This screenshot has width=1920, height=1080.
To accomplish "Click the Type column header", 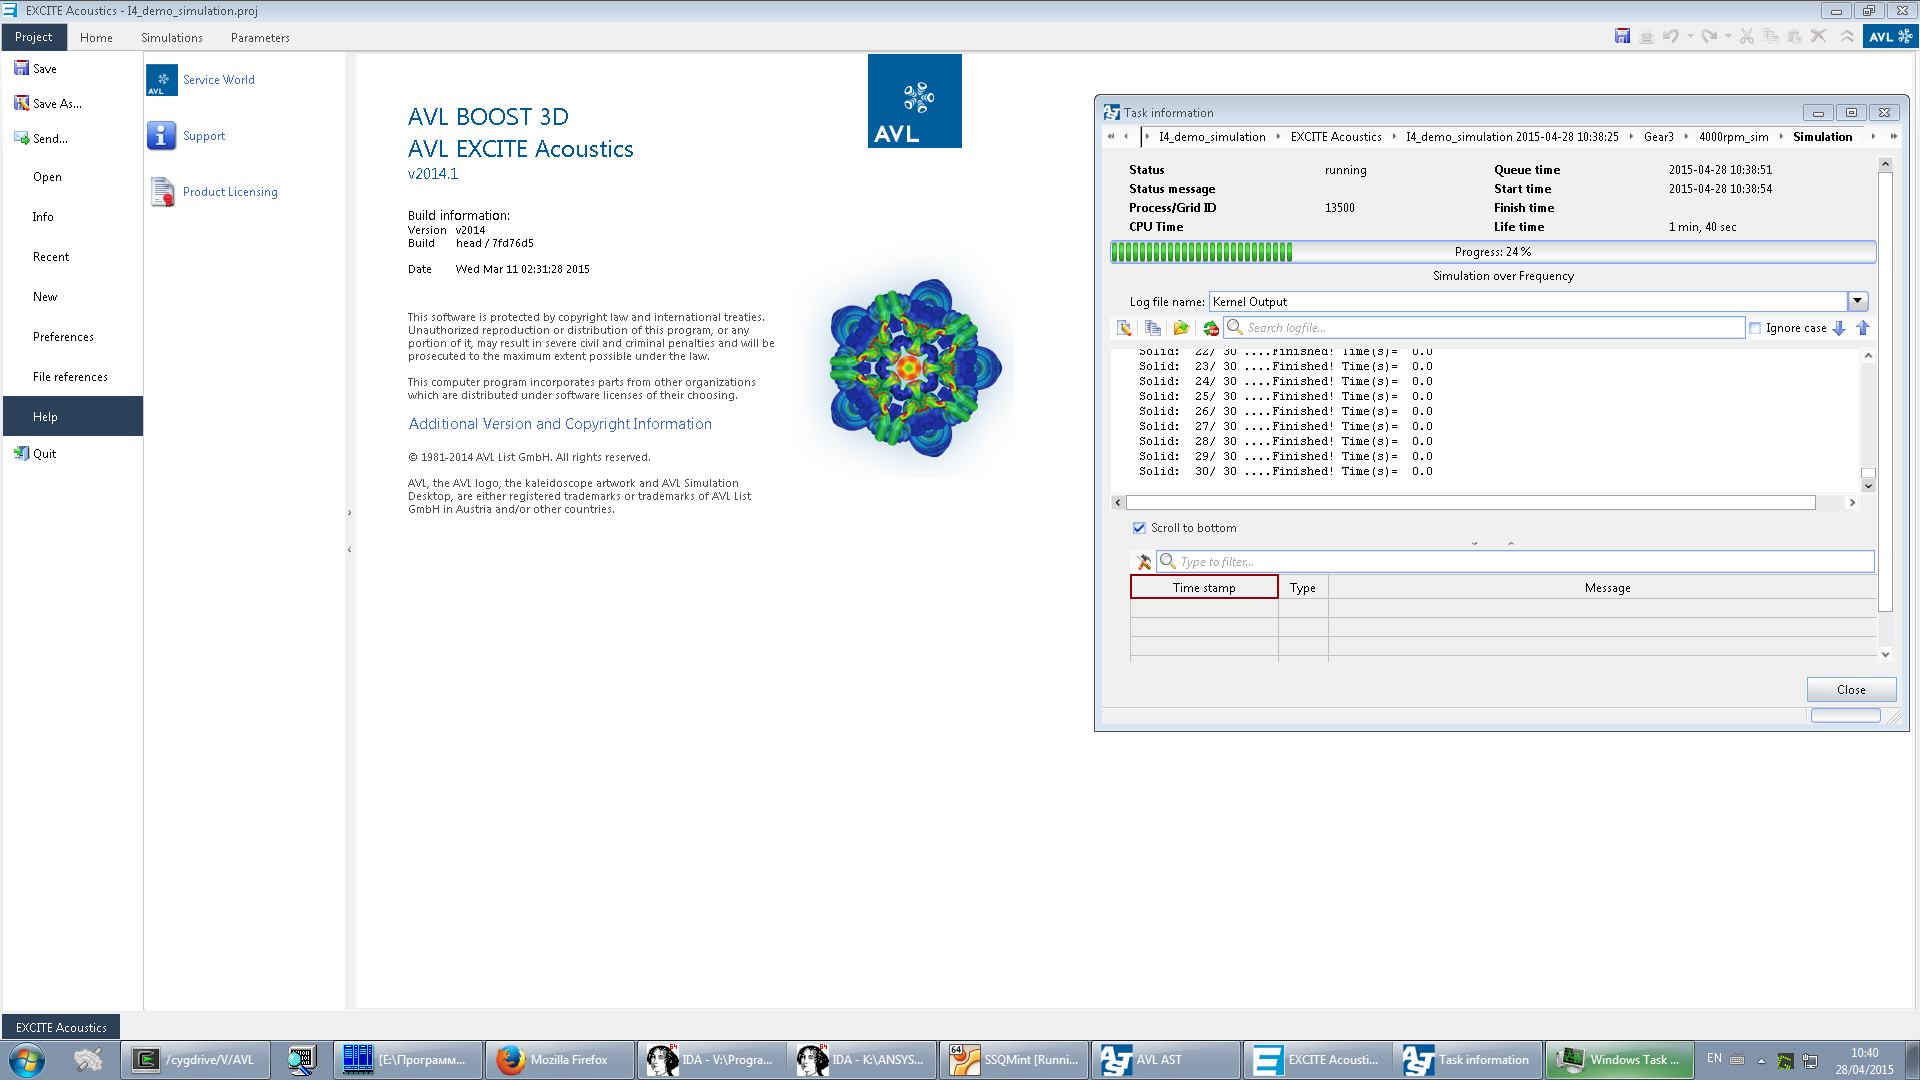I will (1303, 588).
